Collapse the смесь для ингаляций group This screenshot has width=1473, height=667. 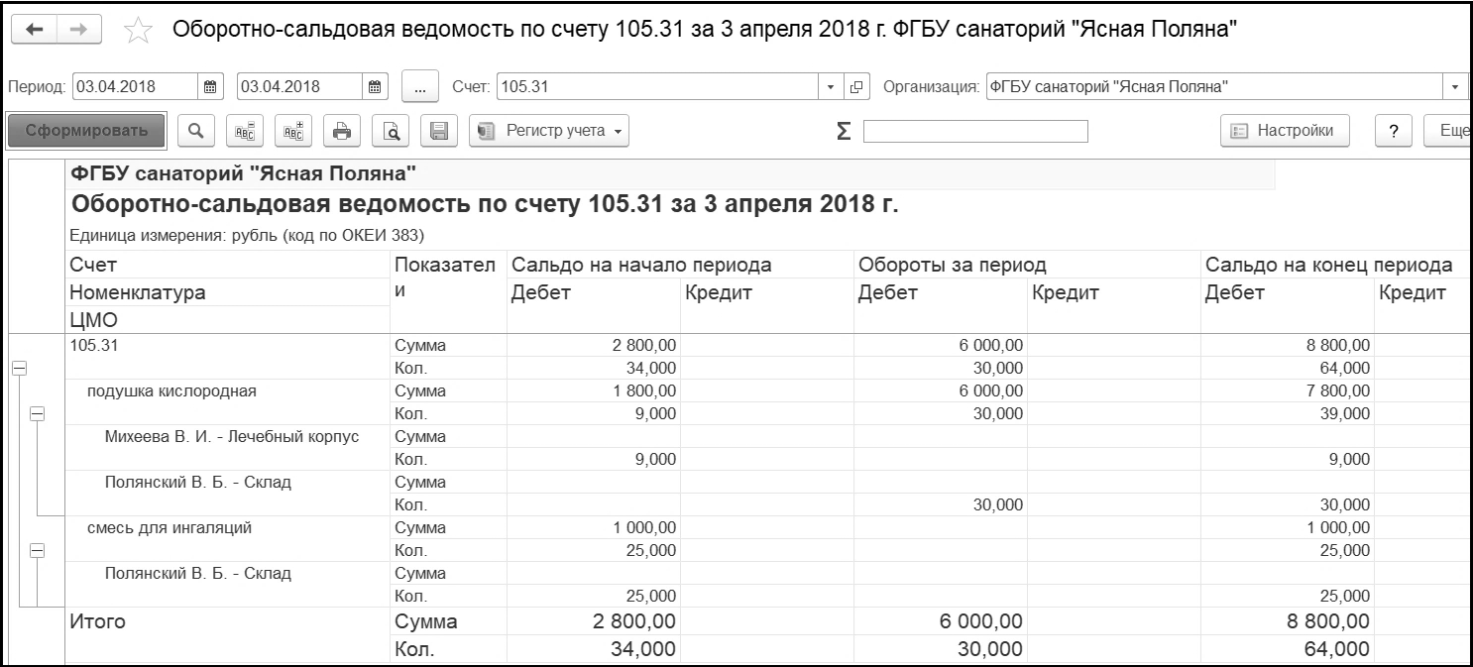[37, 550]
